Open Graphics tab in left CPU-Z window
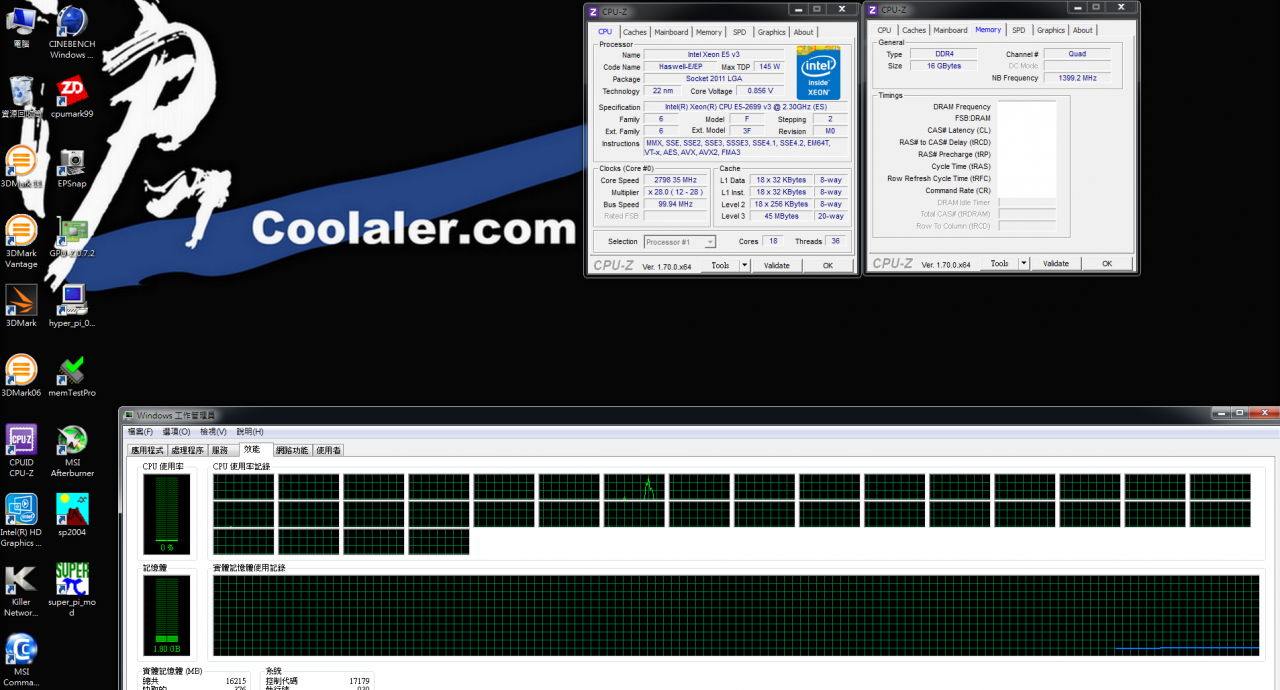This screenshot has height=690, width=1280. click(x=771, y=32)
